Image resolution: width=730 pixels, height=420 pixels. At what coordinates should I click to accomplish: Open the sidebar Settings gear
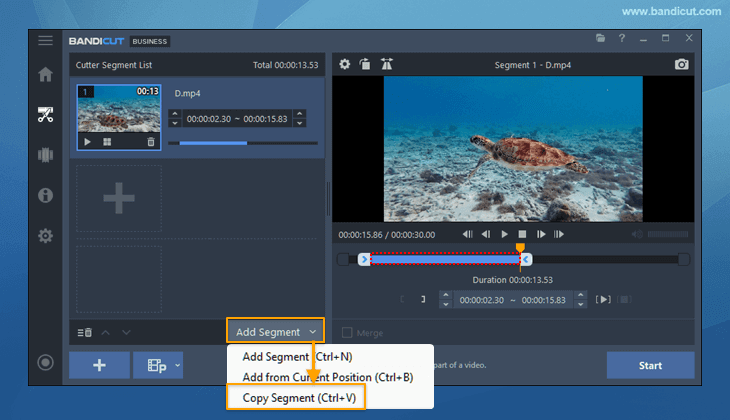[x=45, y=236]
